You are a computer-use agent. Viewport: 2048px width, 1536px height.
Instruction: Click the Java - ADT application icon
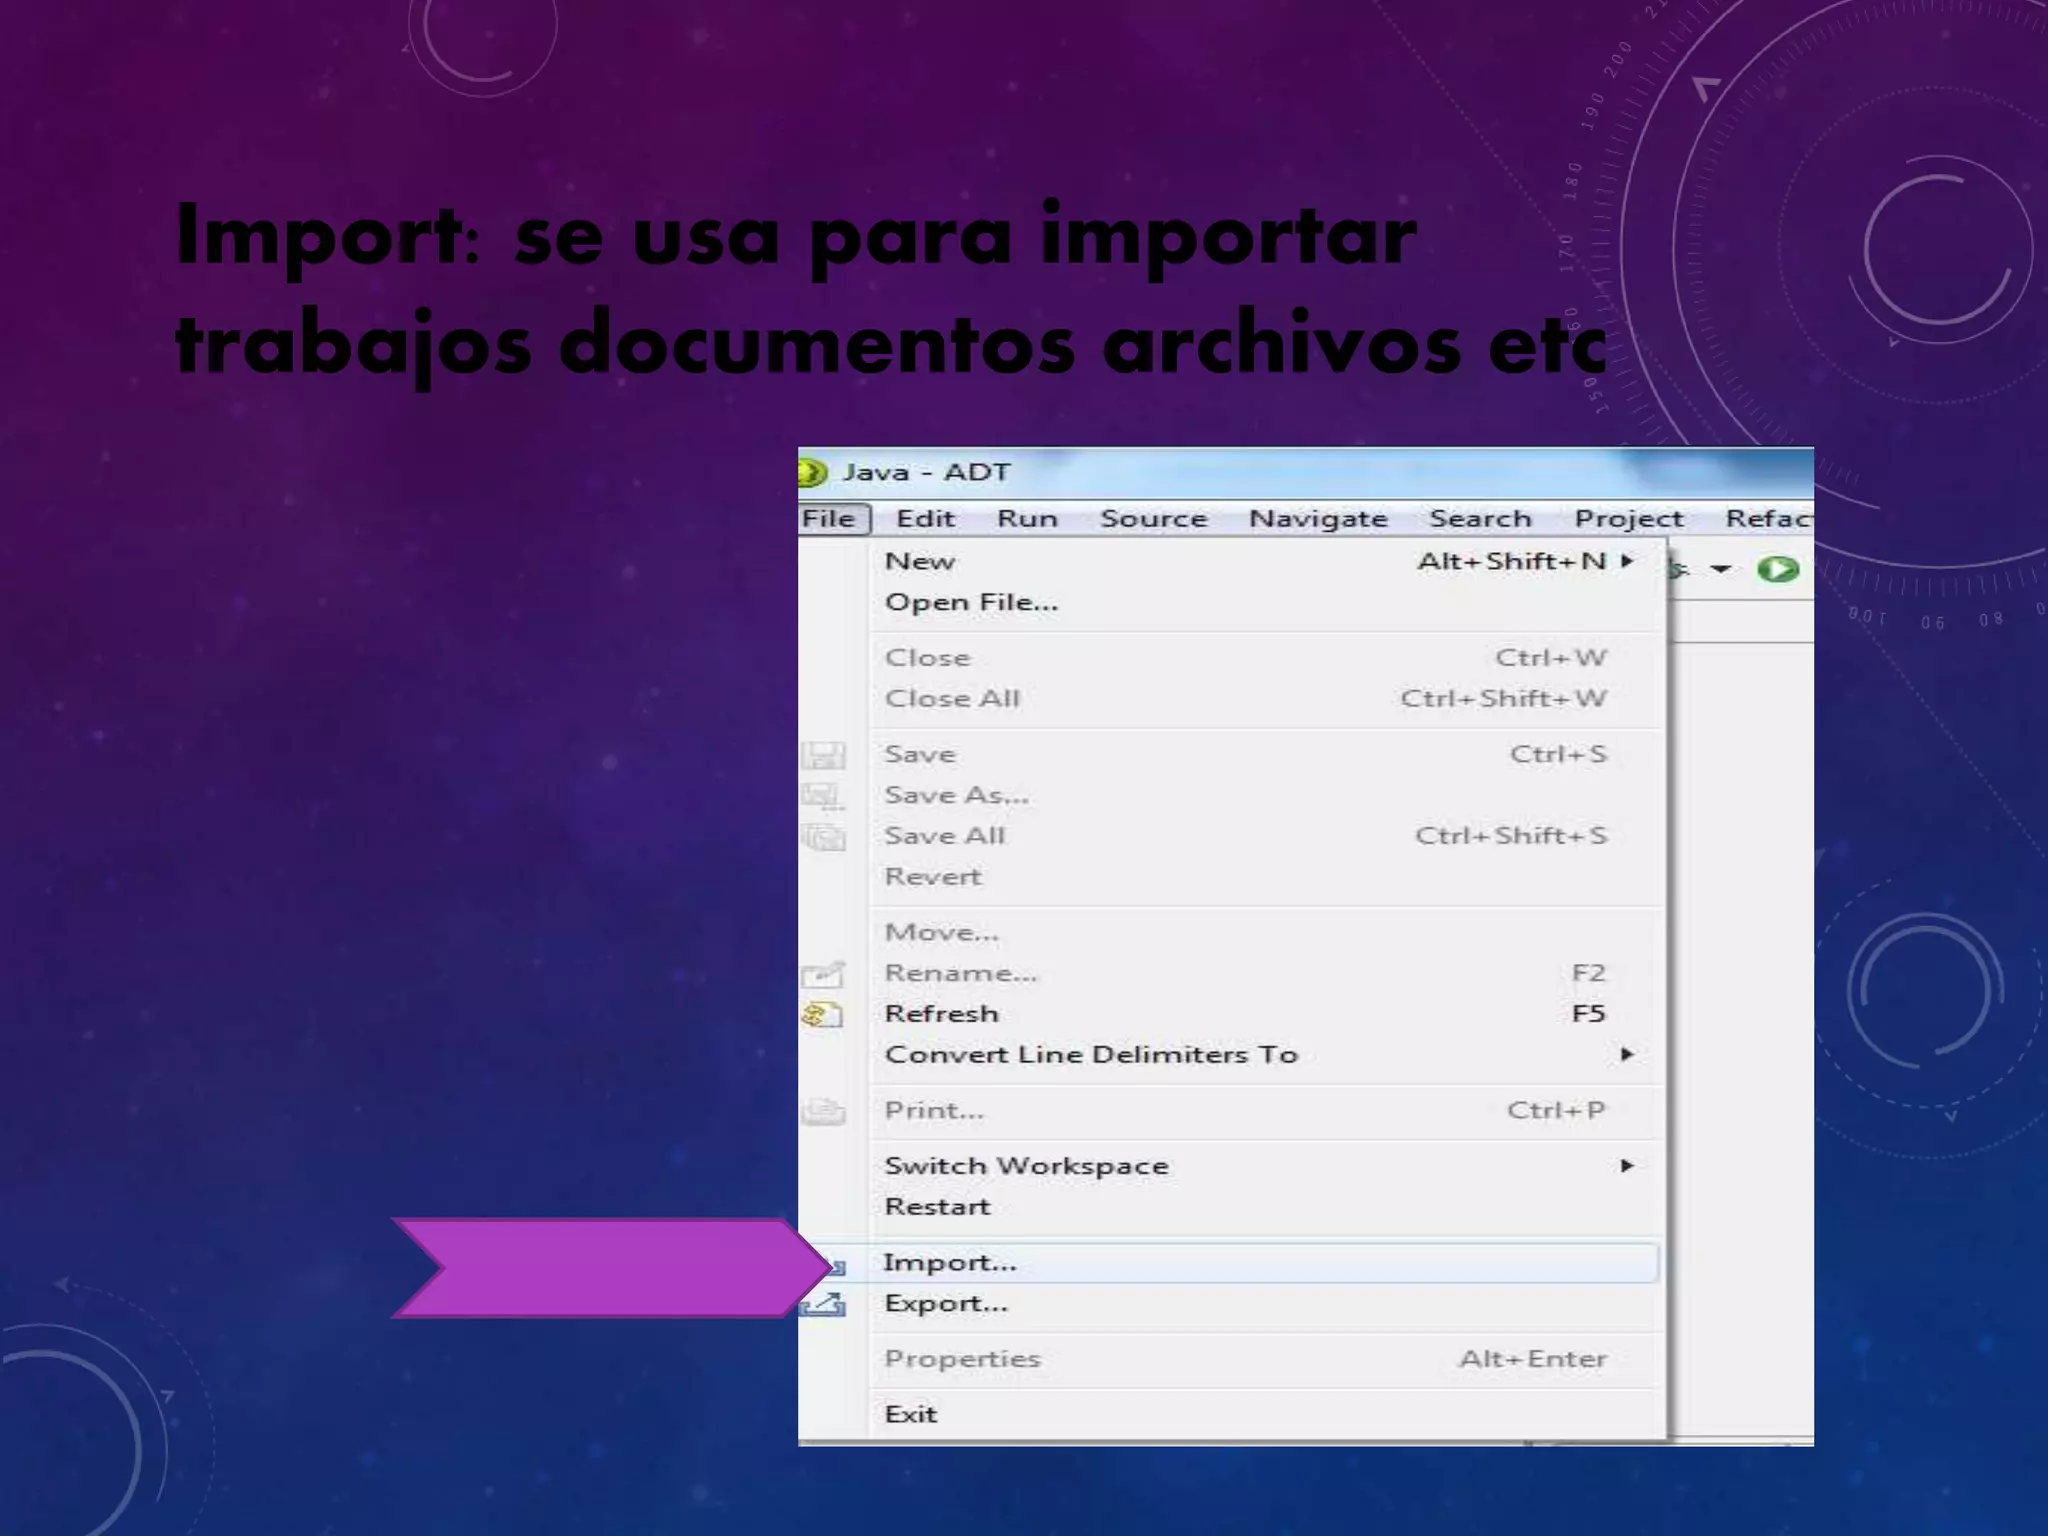point(811,472)
